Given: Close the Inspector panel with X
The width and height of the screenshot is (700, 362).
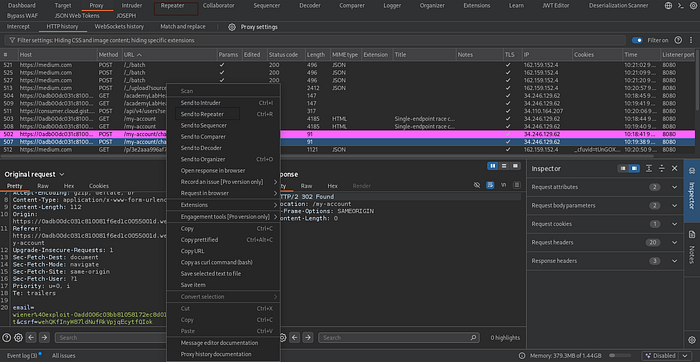Looking at the screenshot, I should (x=675, y=169).
